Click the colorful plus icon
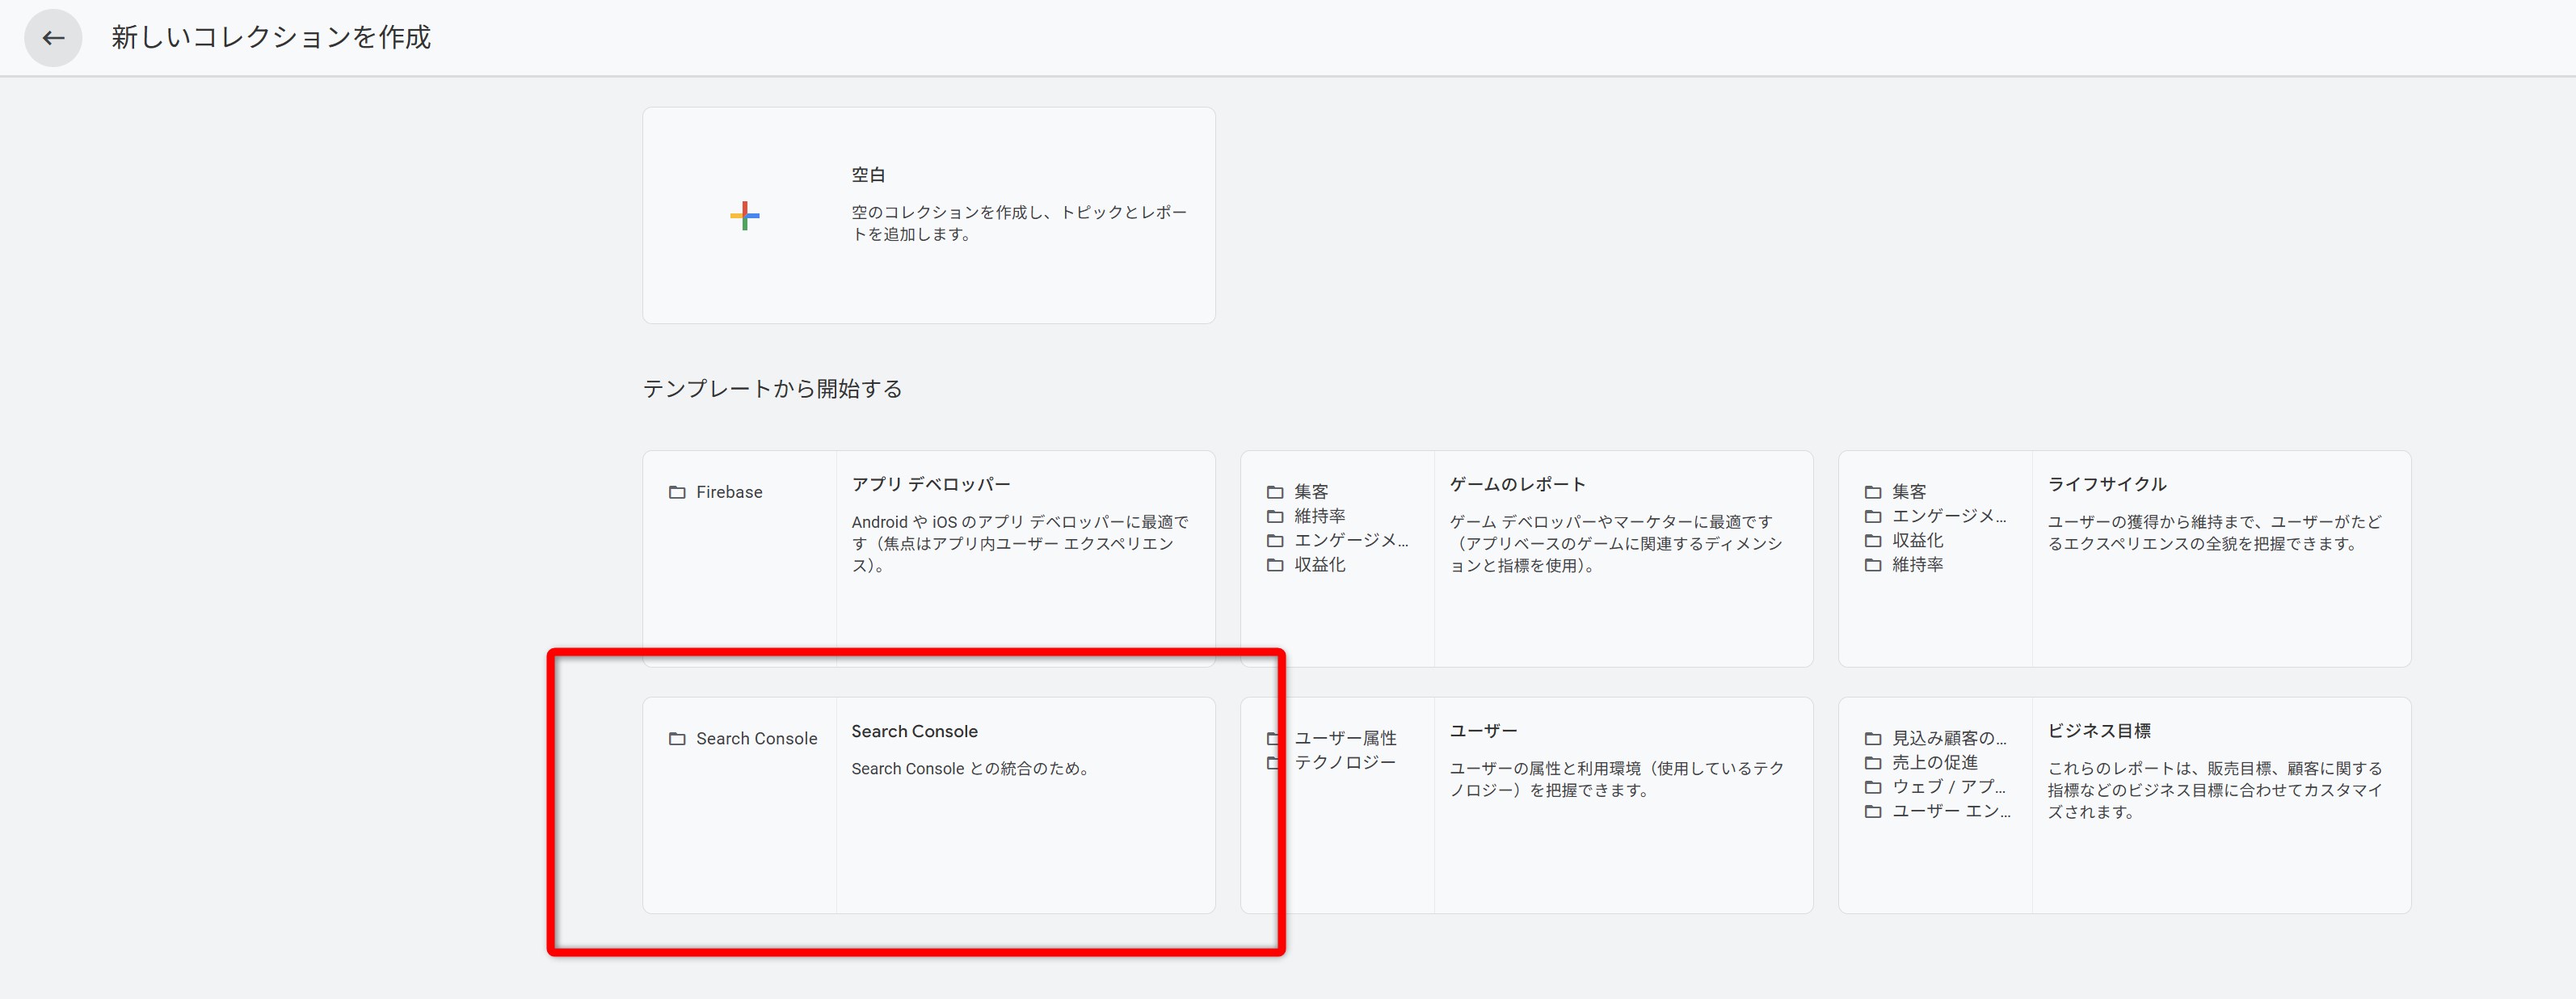This screenshot has height=999, width=2576. coord(744,215)
